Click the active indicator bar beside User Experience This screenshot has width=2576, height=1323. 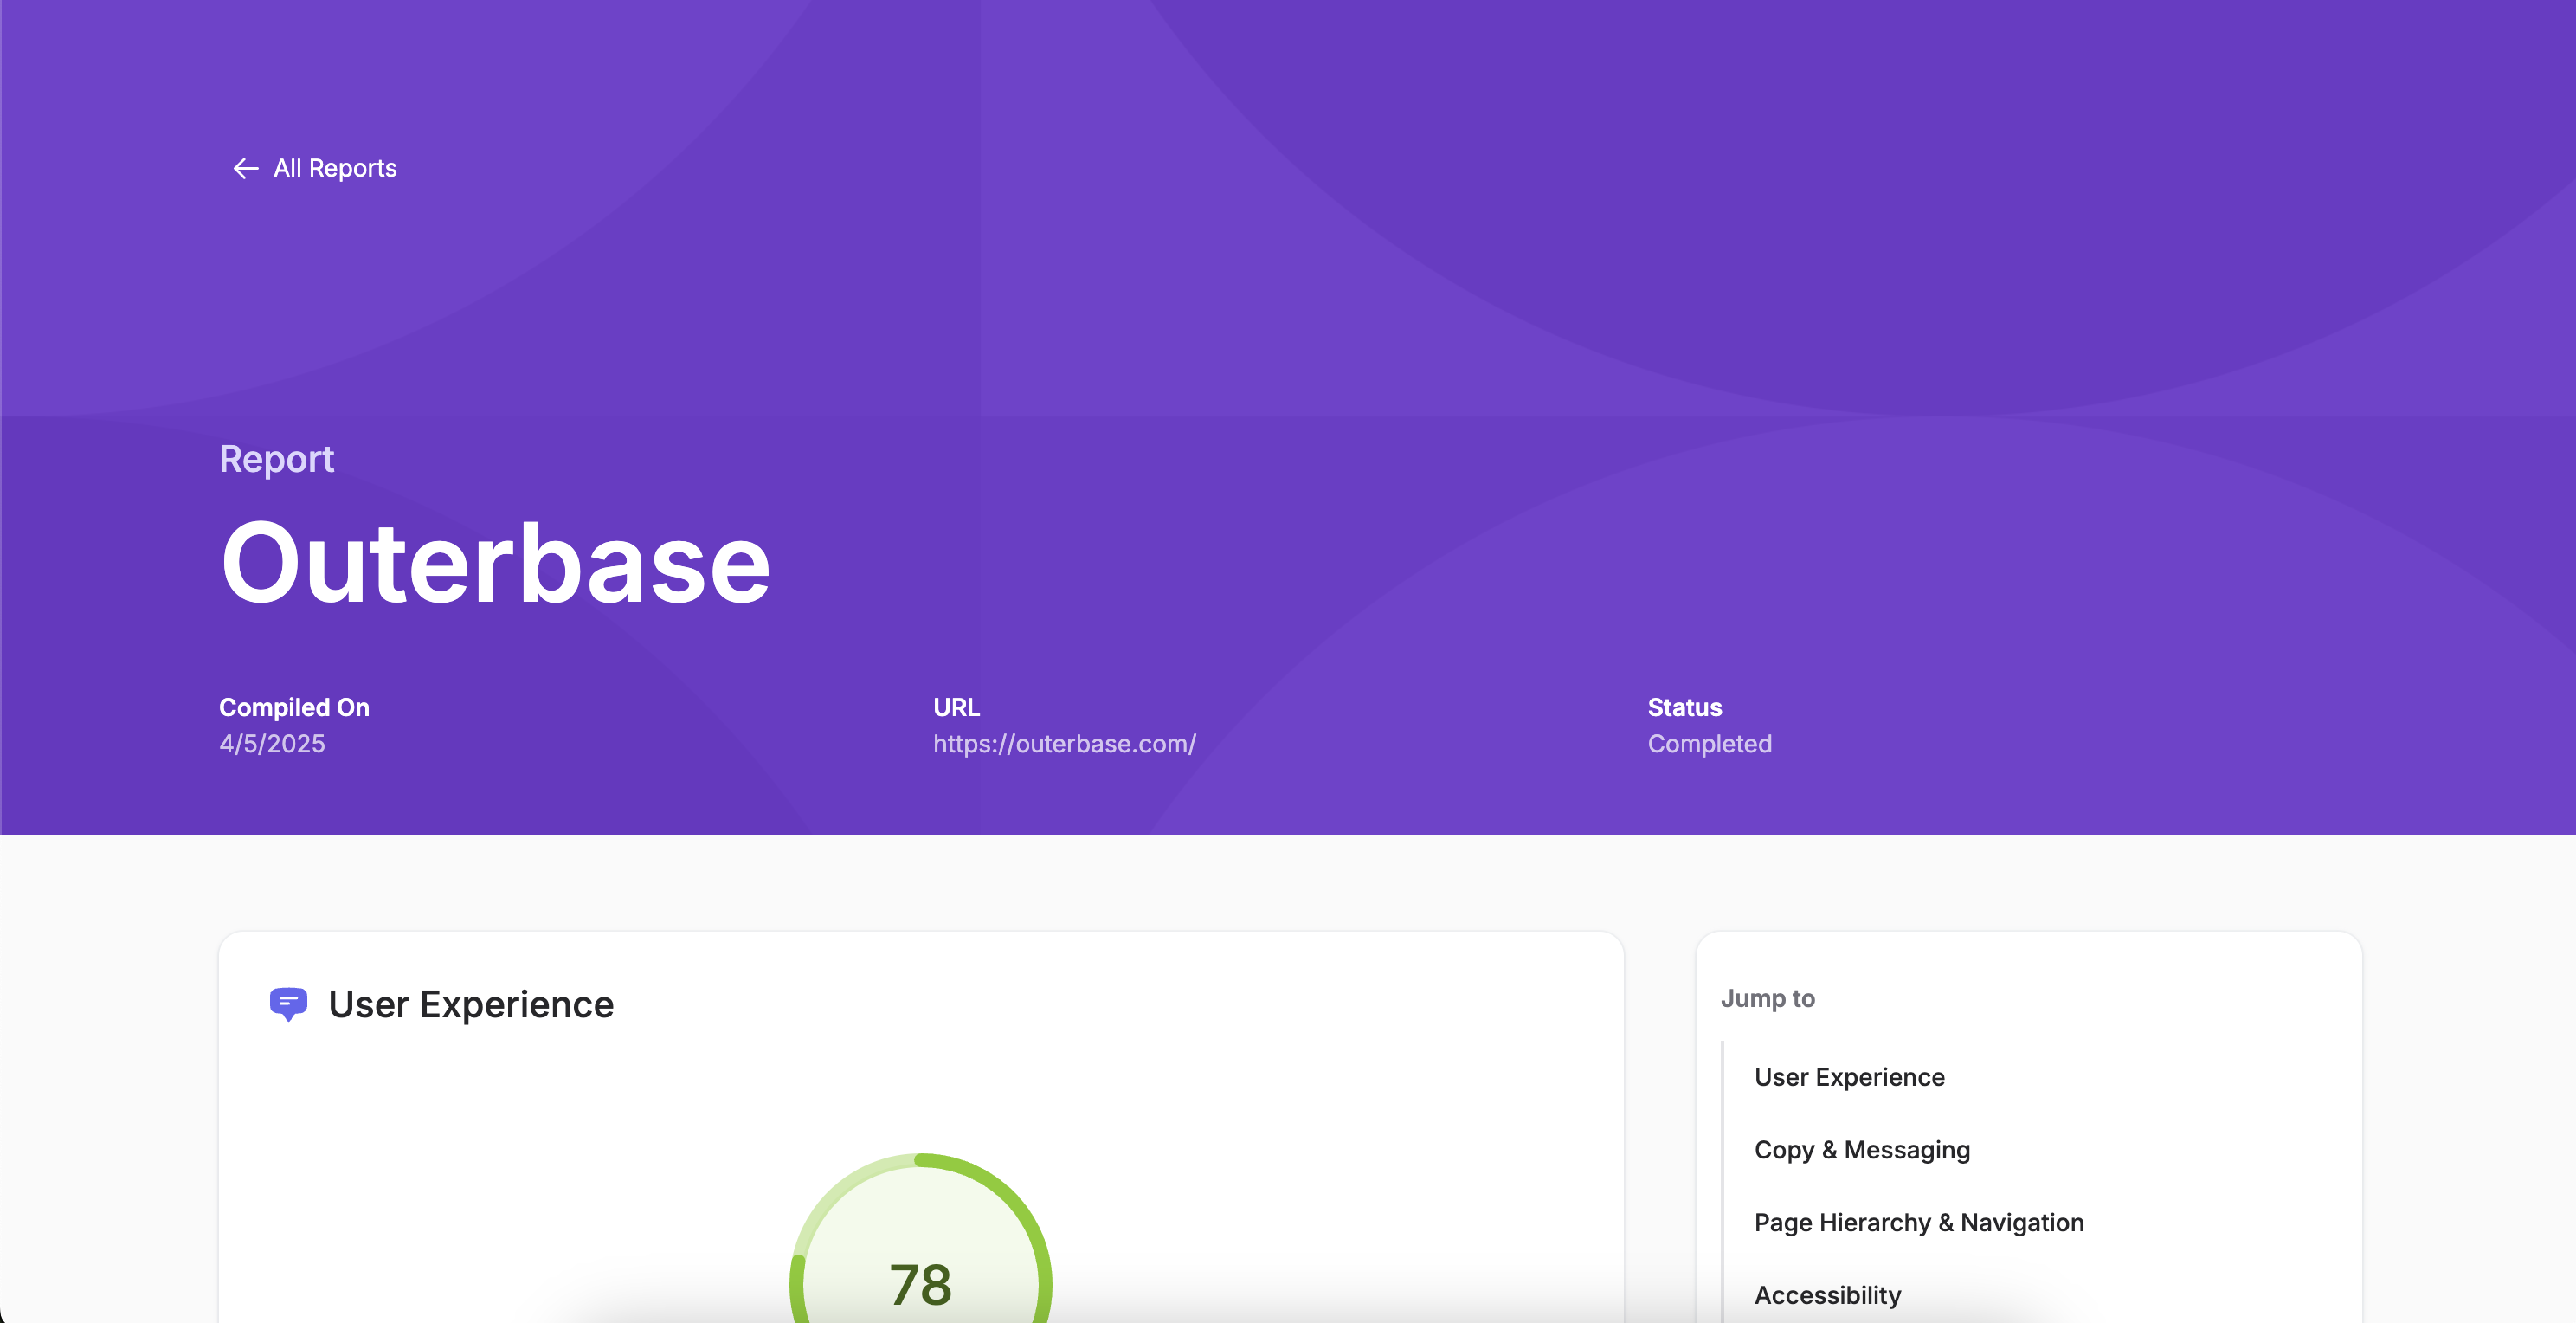point(1722,1077)
